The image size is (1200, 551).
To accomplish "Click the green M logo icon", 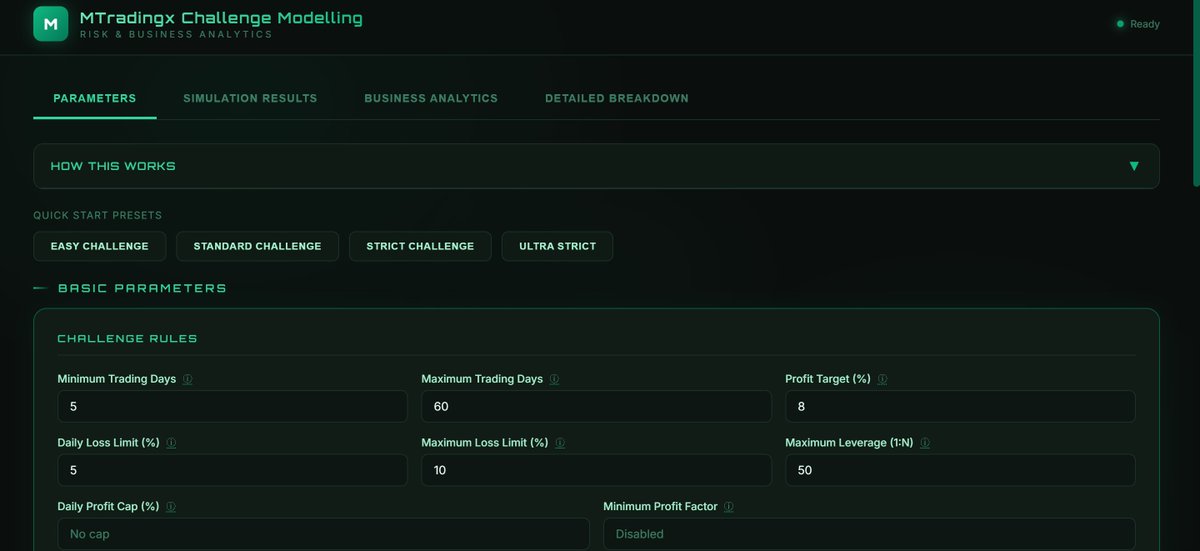I will 50,23.
